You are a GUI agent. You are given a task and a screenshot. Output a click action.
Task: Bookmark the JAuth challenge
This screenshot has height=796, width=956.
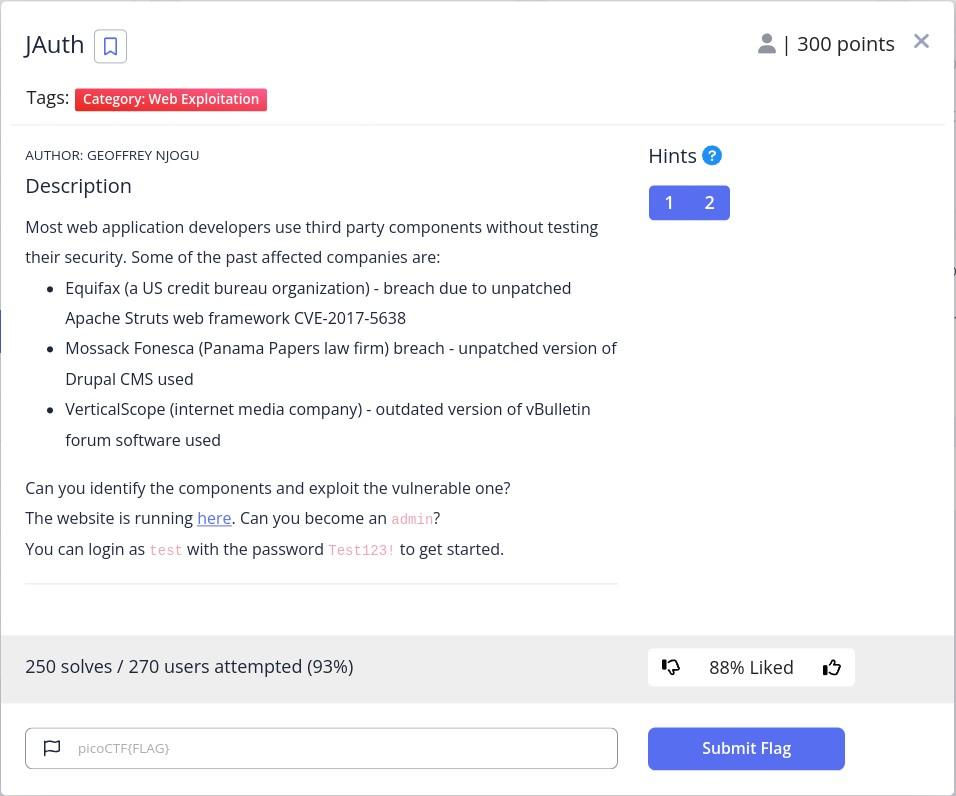[110, 46]
